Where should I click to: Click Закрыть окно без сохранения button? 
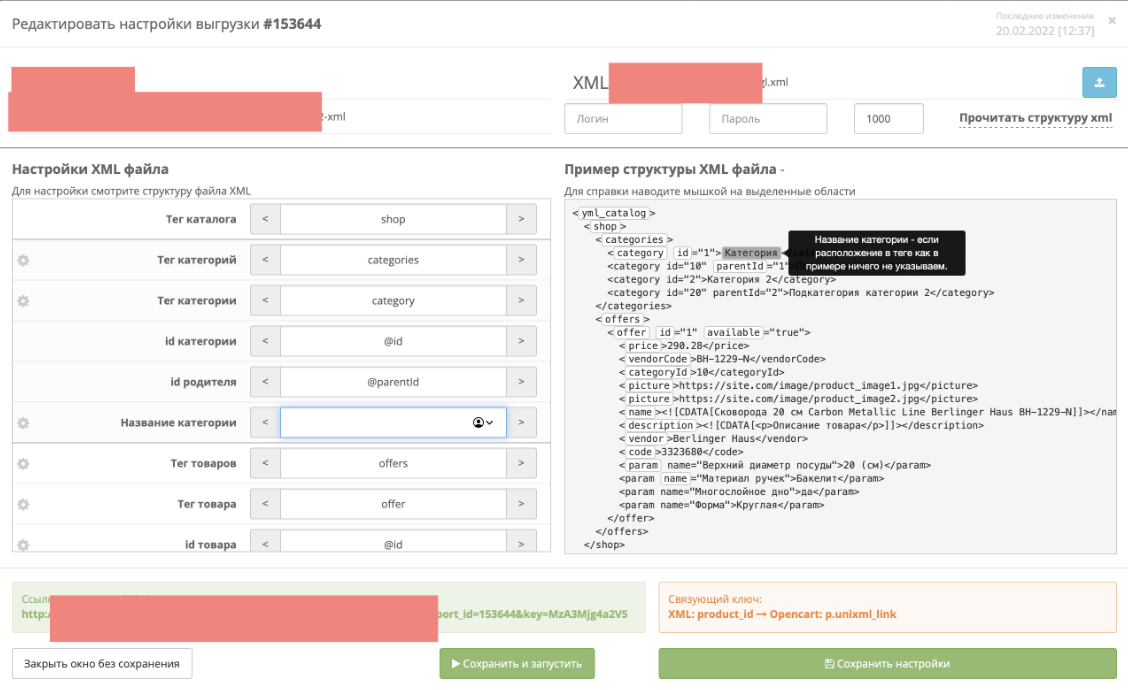[x=102, y=663]
